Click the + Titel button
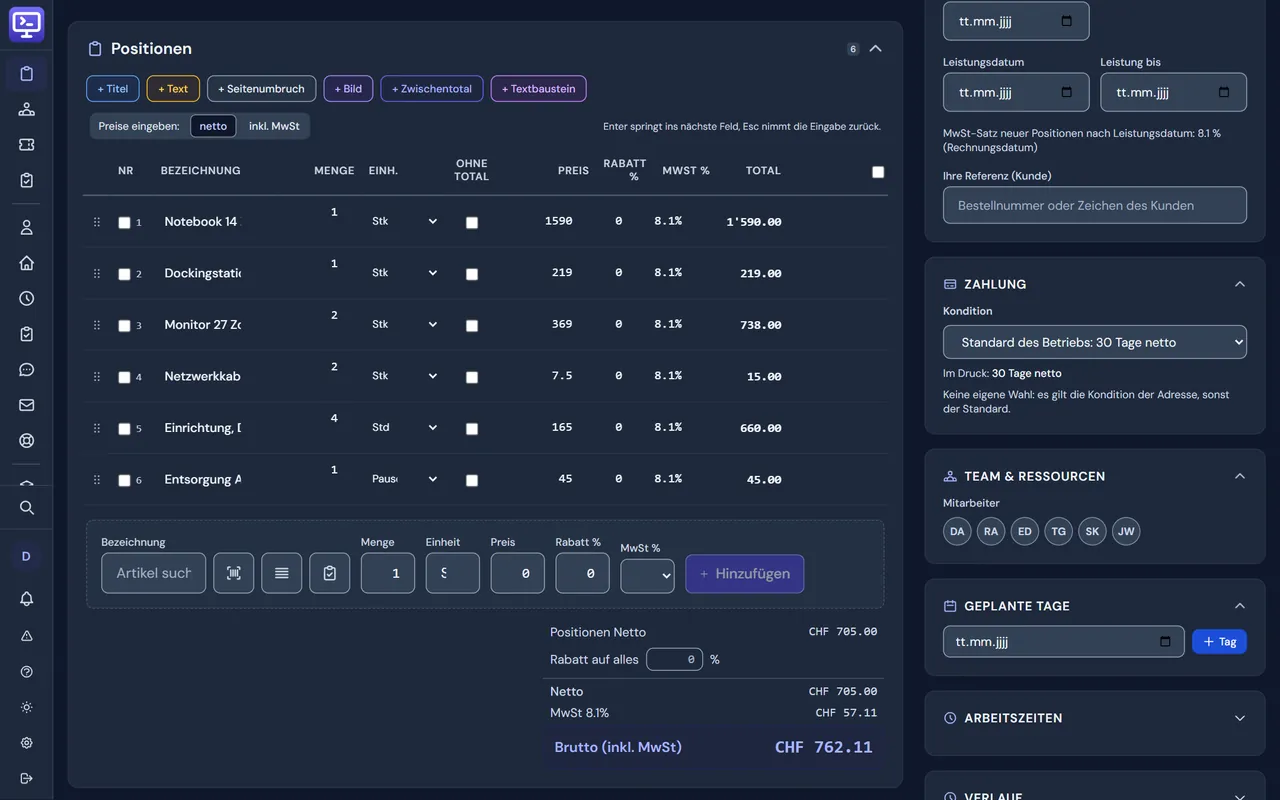Viewport: 1280px width, 800px height. pos(113,89)
